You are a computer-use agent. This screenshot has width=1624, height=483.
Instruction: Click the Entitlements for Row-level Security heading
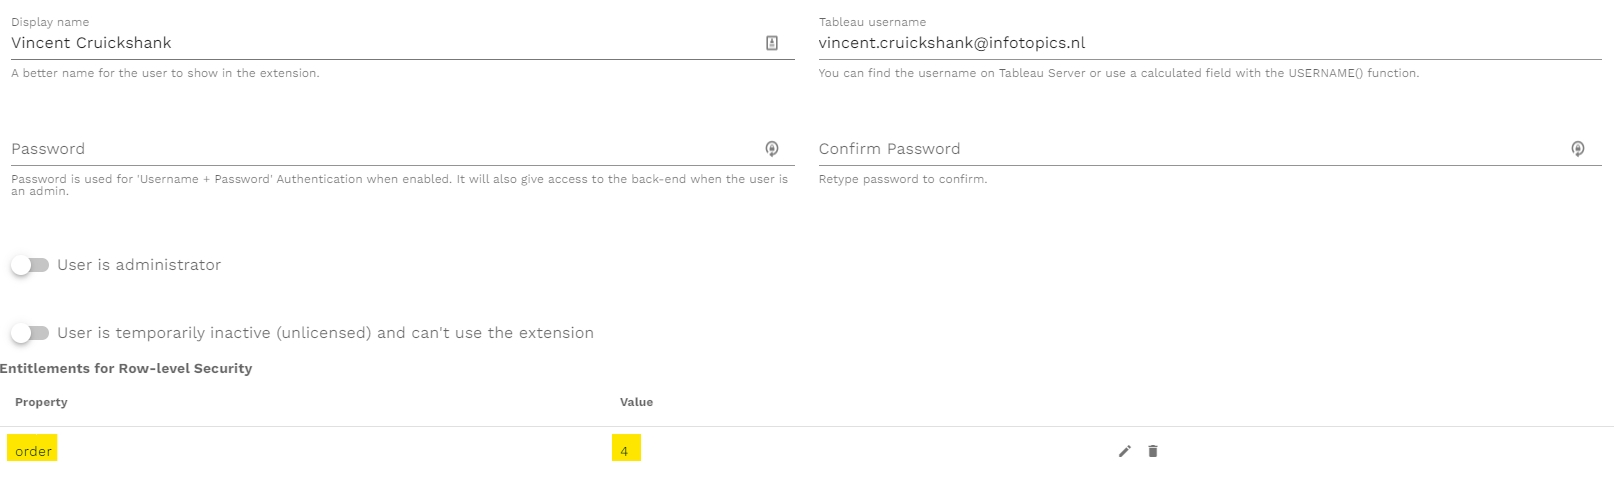pyautogui.click(x=126, y=369)
